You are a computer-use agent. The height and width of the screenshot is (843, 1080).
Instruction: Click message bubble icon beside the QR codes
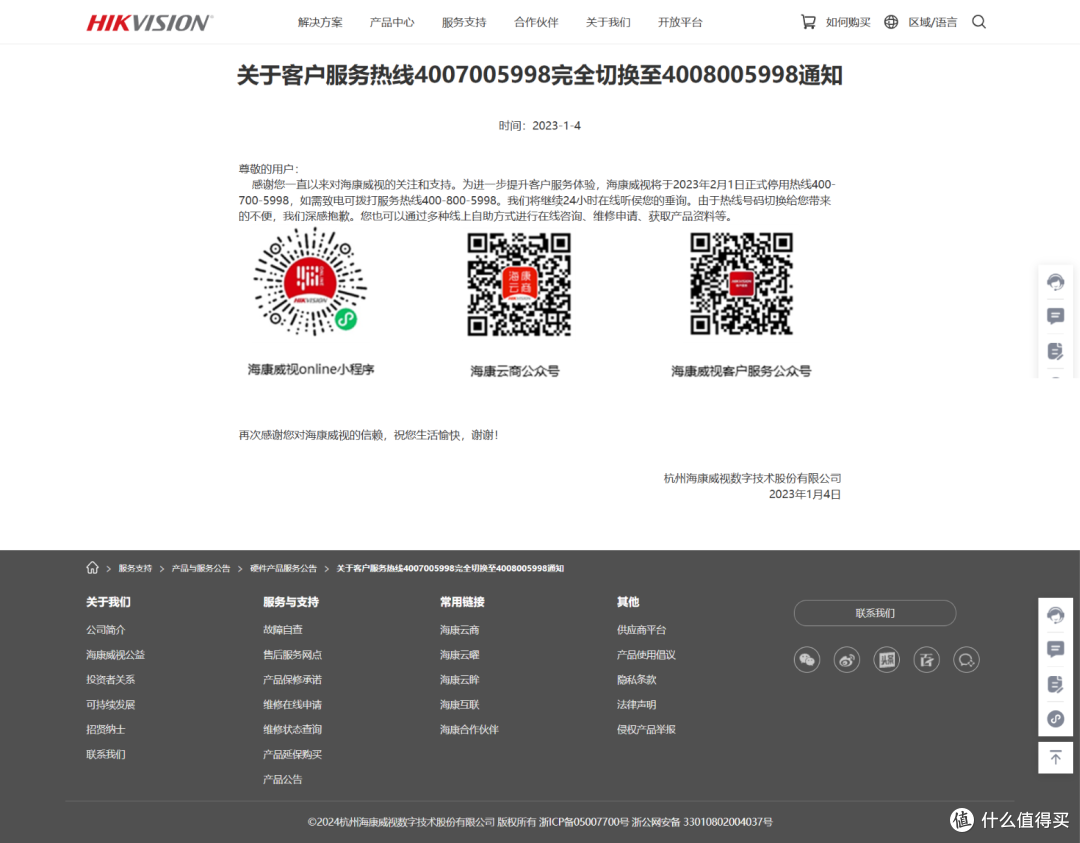1055,316
